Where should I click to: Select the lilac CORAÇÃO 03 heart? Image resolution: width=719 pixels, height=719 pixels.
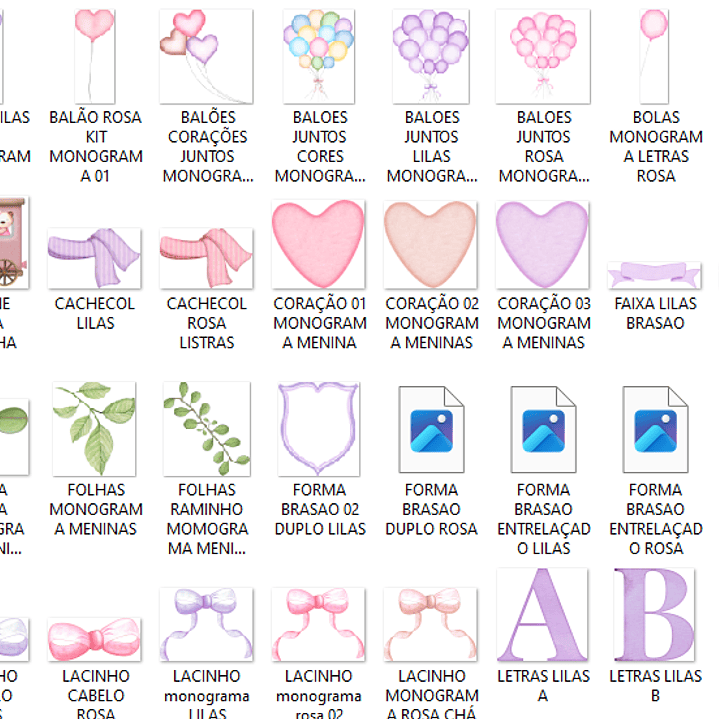(x=542, y=244)
